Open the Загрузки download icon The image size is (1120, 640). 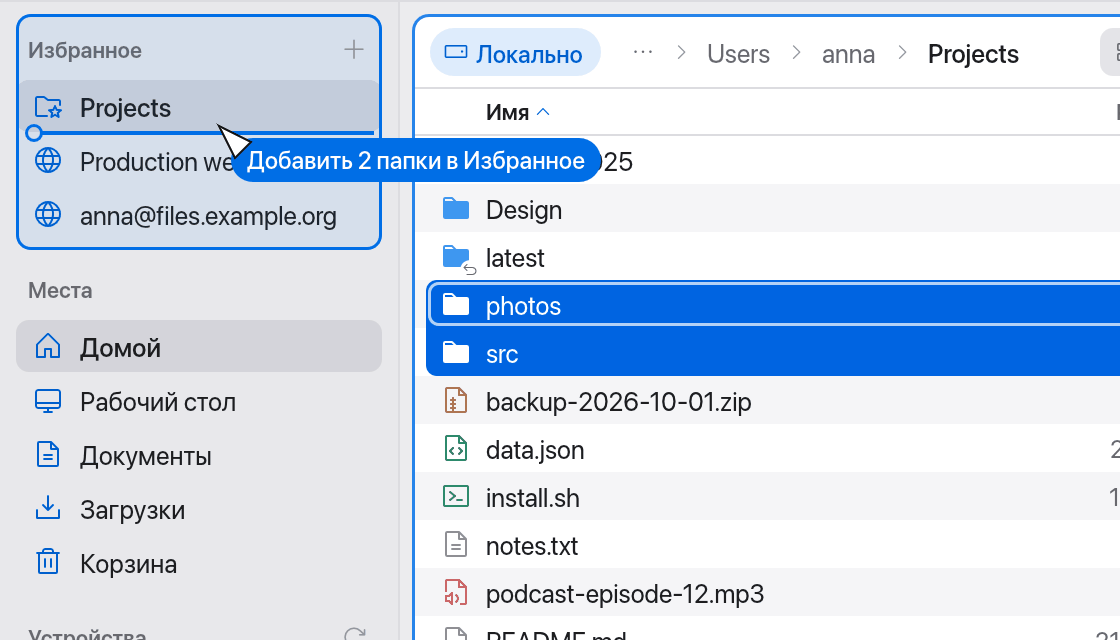click(48, 509)
